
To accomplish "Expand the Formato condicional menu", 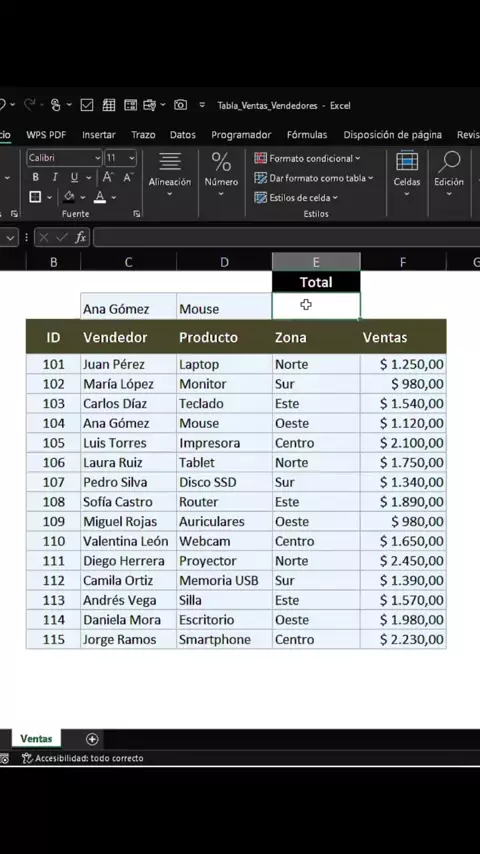I will click(x=307, y=158).
